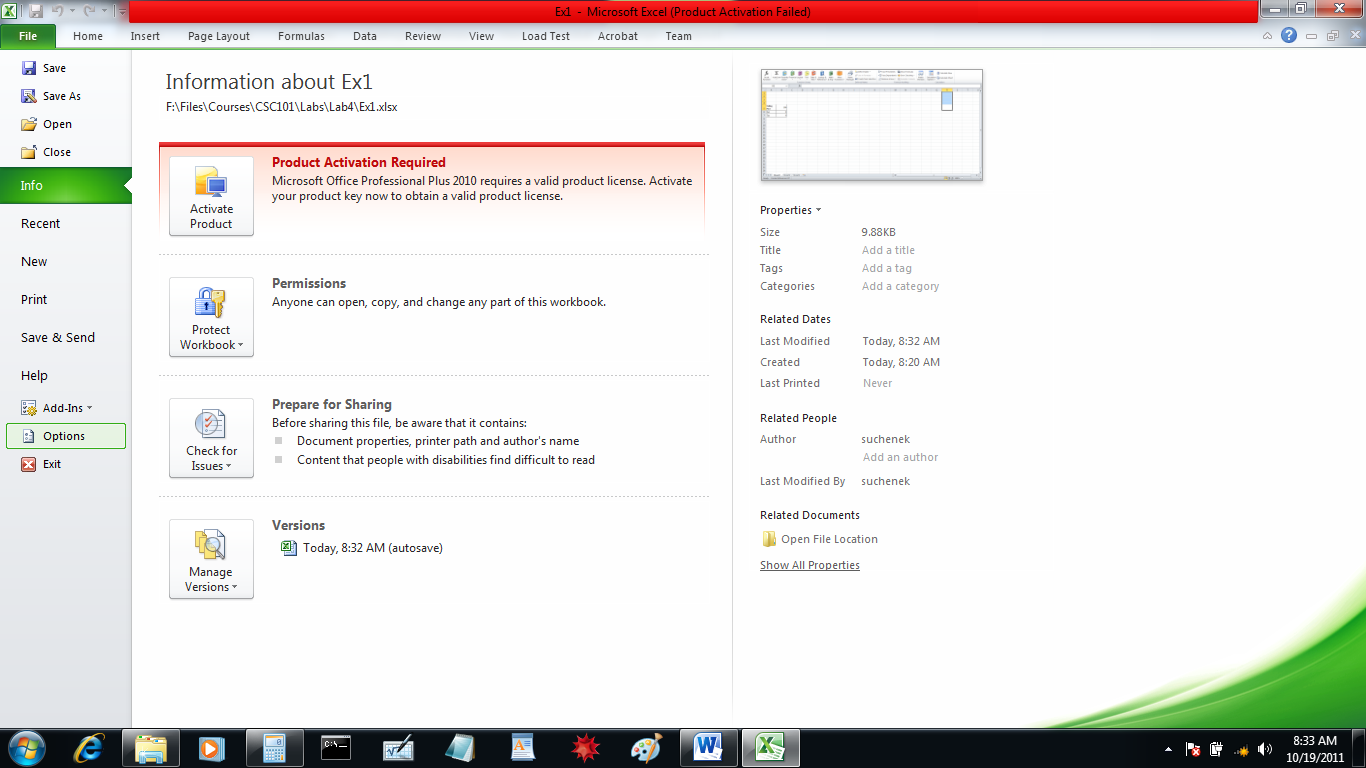
Task: Open Command Prompt from taskbar
Action: coord(335,748)
